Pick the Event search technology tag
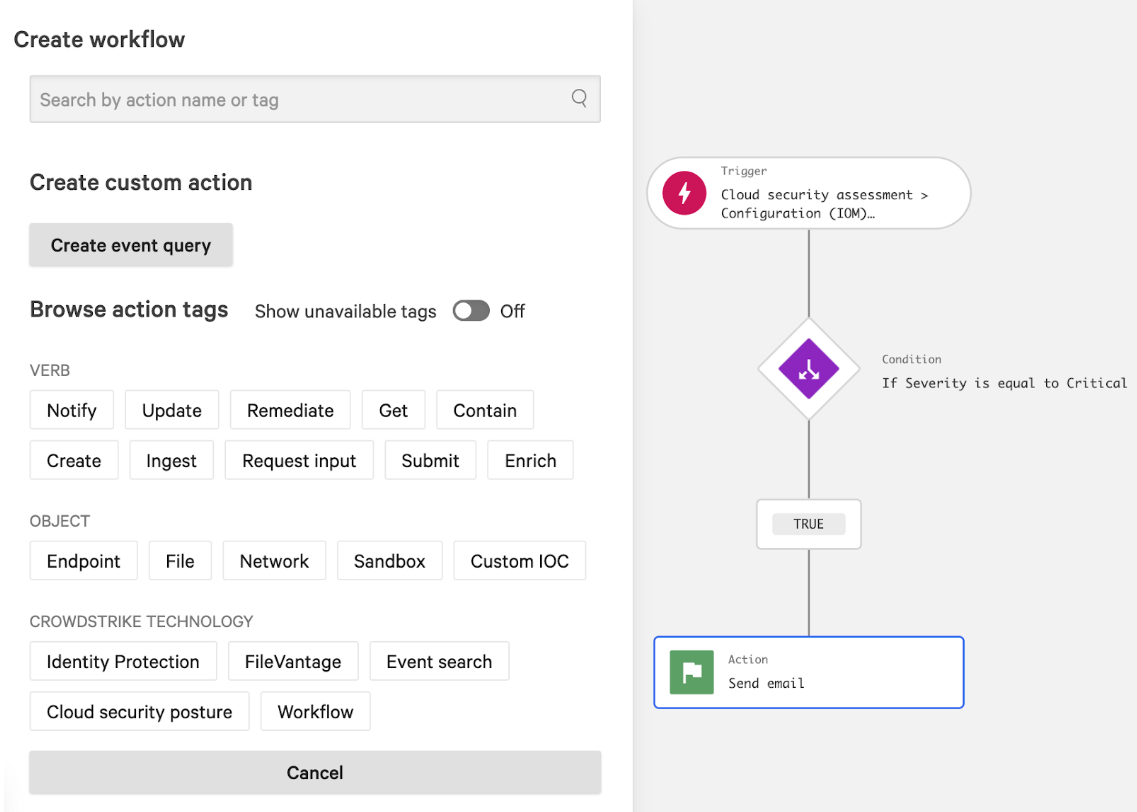The width and height of the screenshot is (1137, 812). pos(439,661)
